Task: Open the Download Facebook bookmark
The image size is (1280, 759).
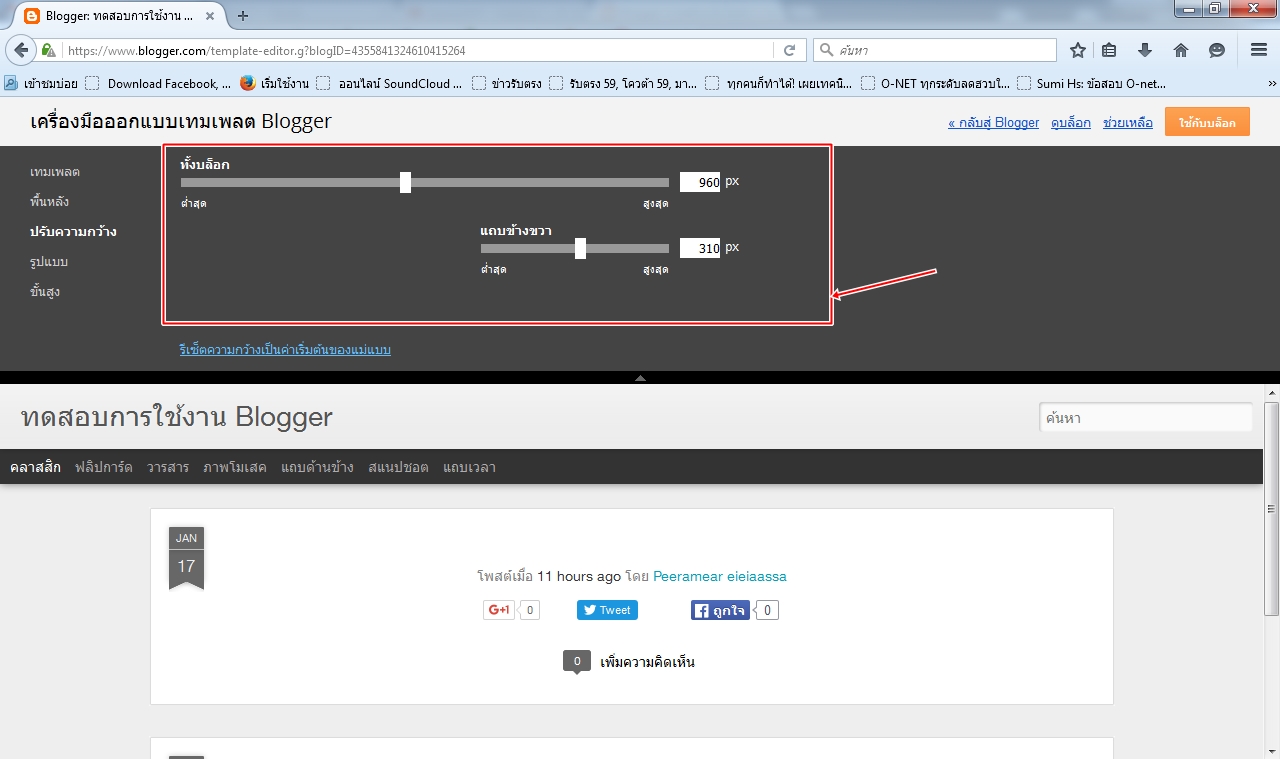Action: 158,84
